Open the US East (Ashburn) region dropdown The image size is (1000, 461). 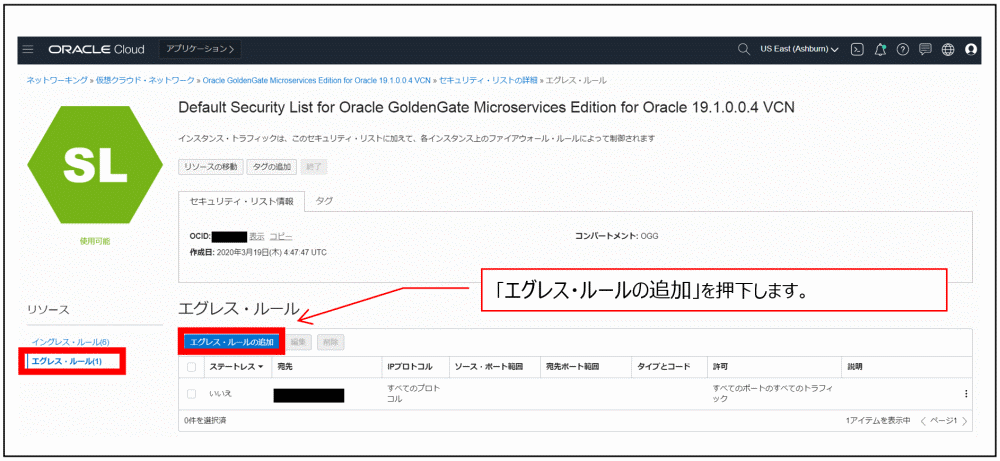coord(799,49)
